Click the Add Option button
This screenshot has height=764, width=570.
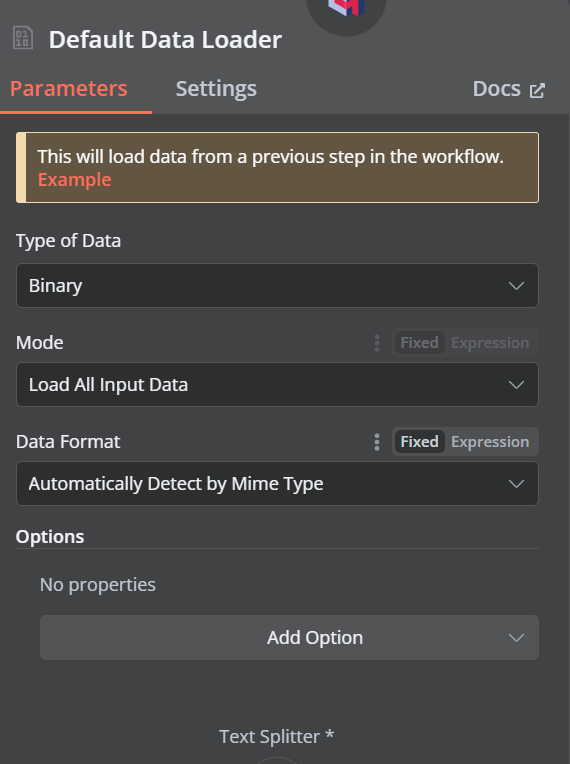(289, 637)
